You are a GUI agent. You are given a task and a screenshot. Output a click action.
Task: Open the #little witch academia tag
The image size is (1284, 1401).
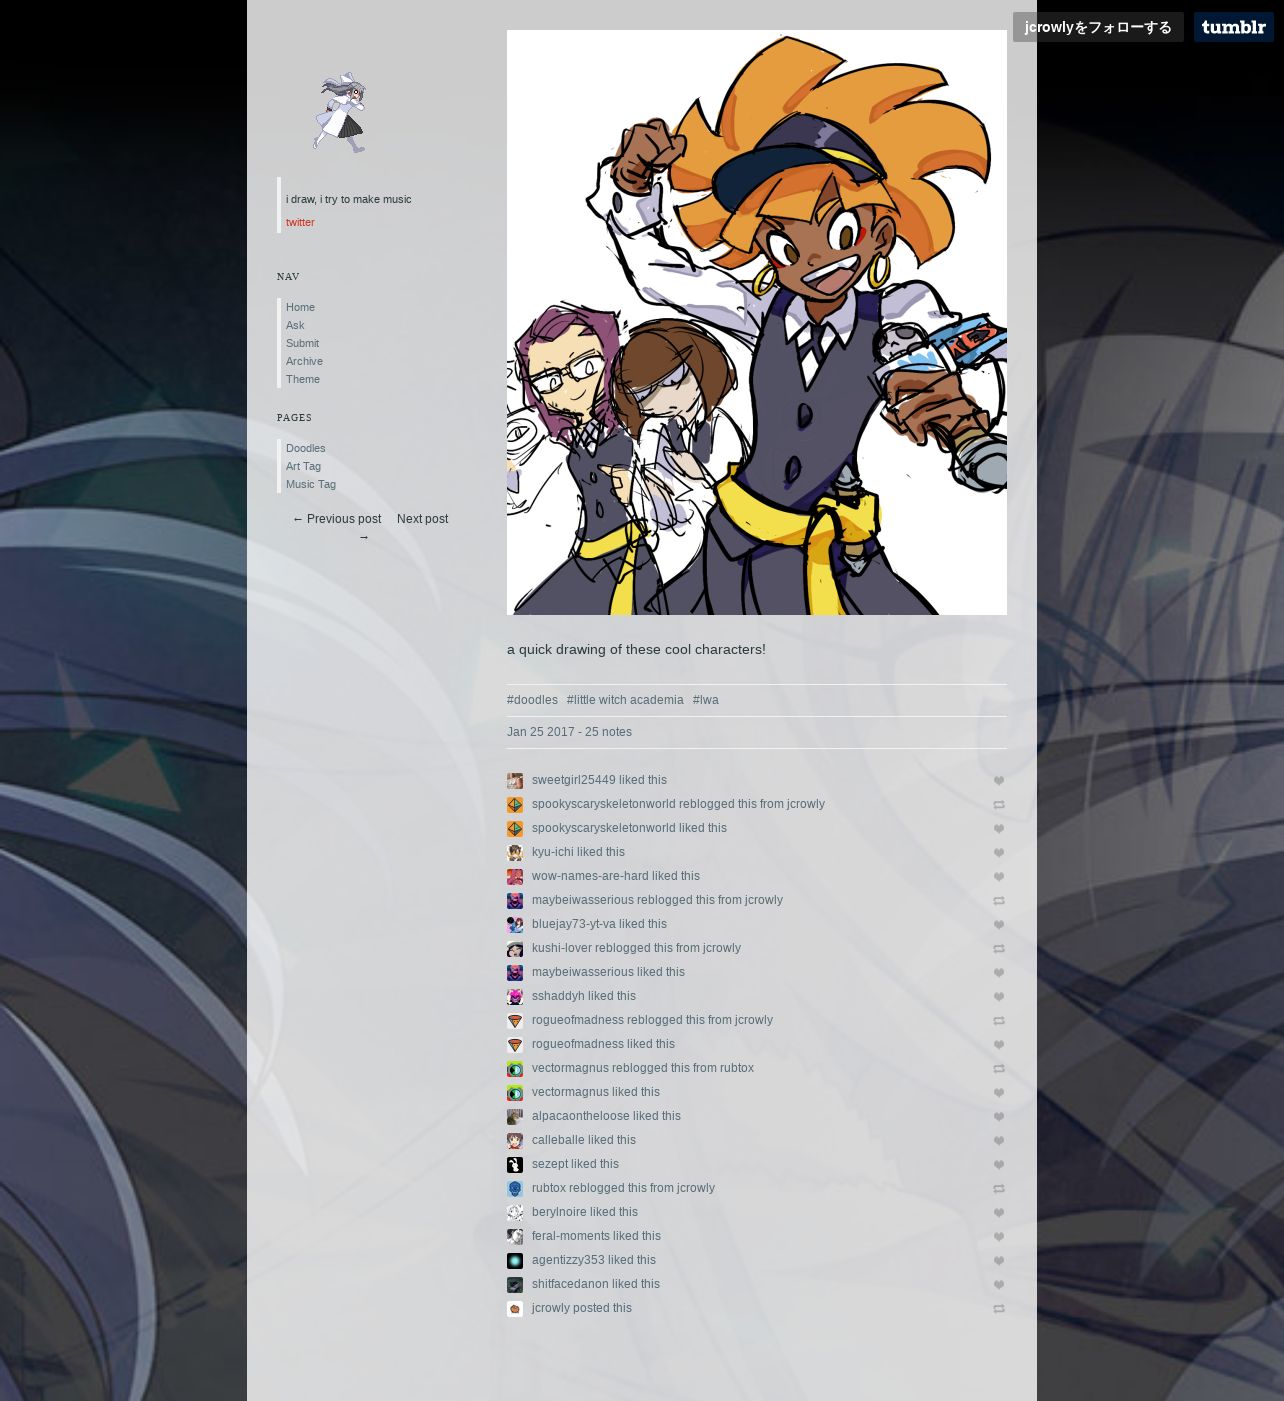click(x=625, y=700)
